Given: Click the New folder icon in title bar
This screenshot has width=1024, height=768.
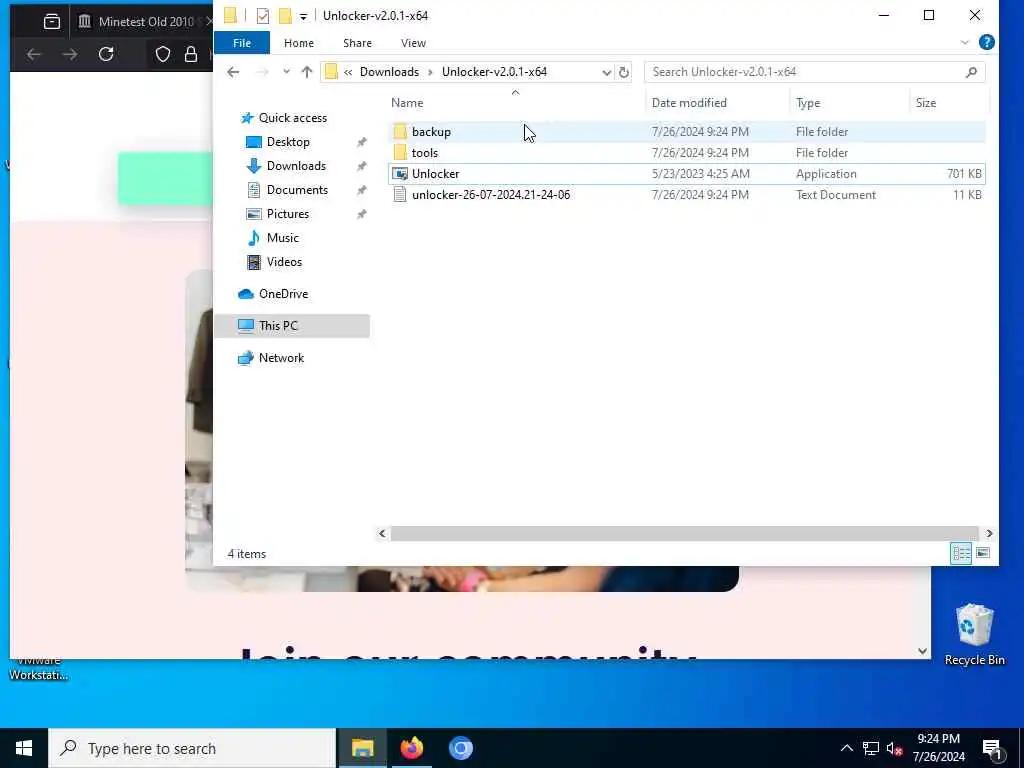Looking at the screenshot, I should (285, 16).
